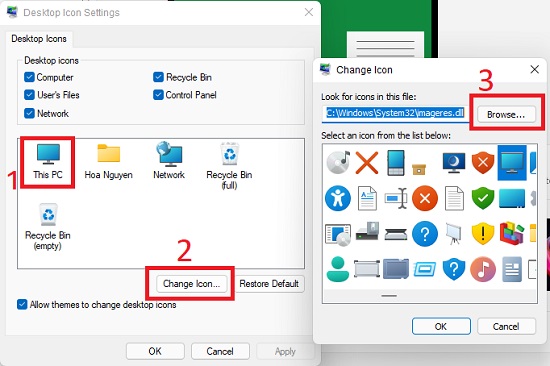Image resolution: width=550 pixels, height=366 pixels.
Task: Select the Recycle Bin (empty) icon
Action: (x=48, y=227)
